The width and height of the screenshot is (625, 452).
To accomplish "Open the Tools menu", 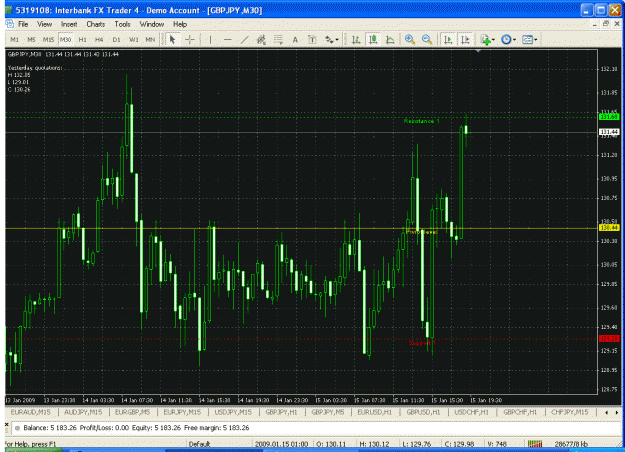I will tap(122, 24).
